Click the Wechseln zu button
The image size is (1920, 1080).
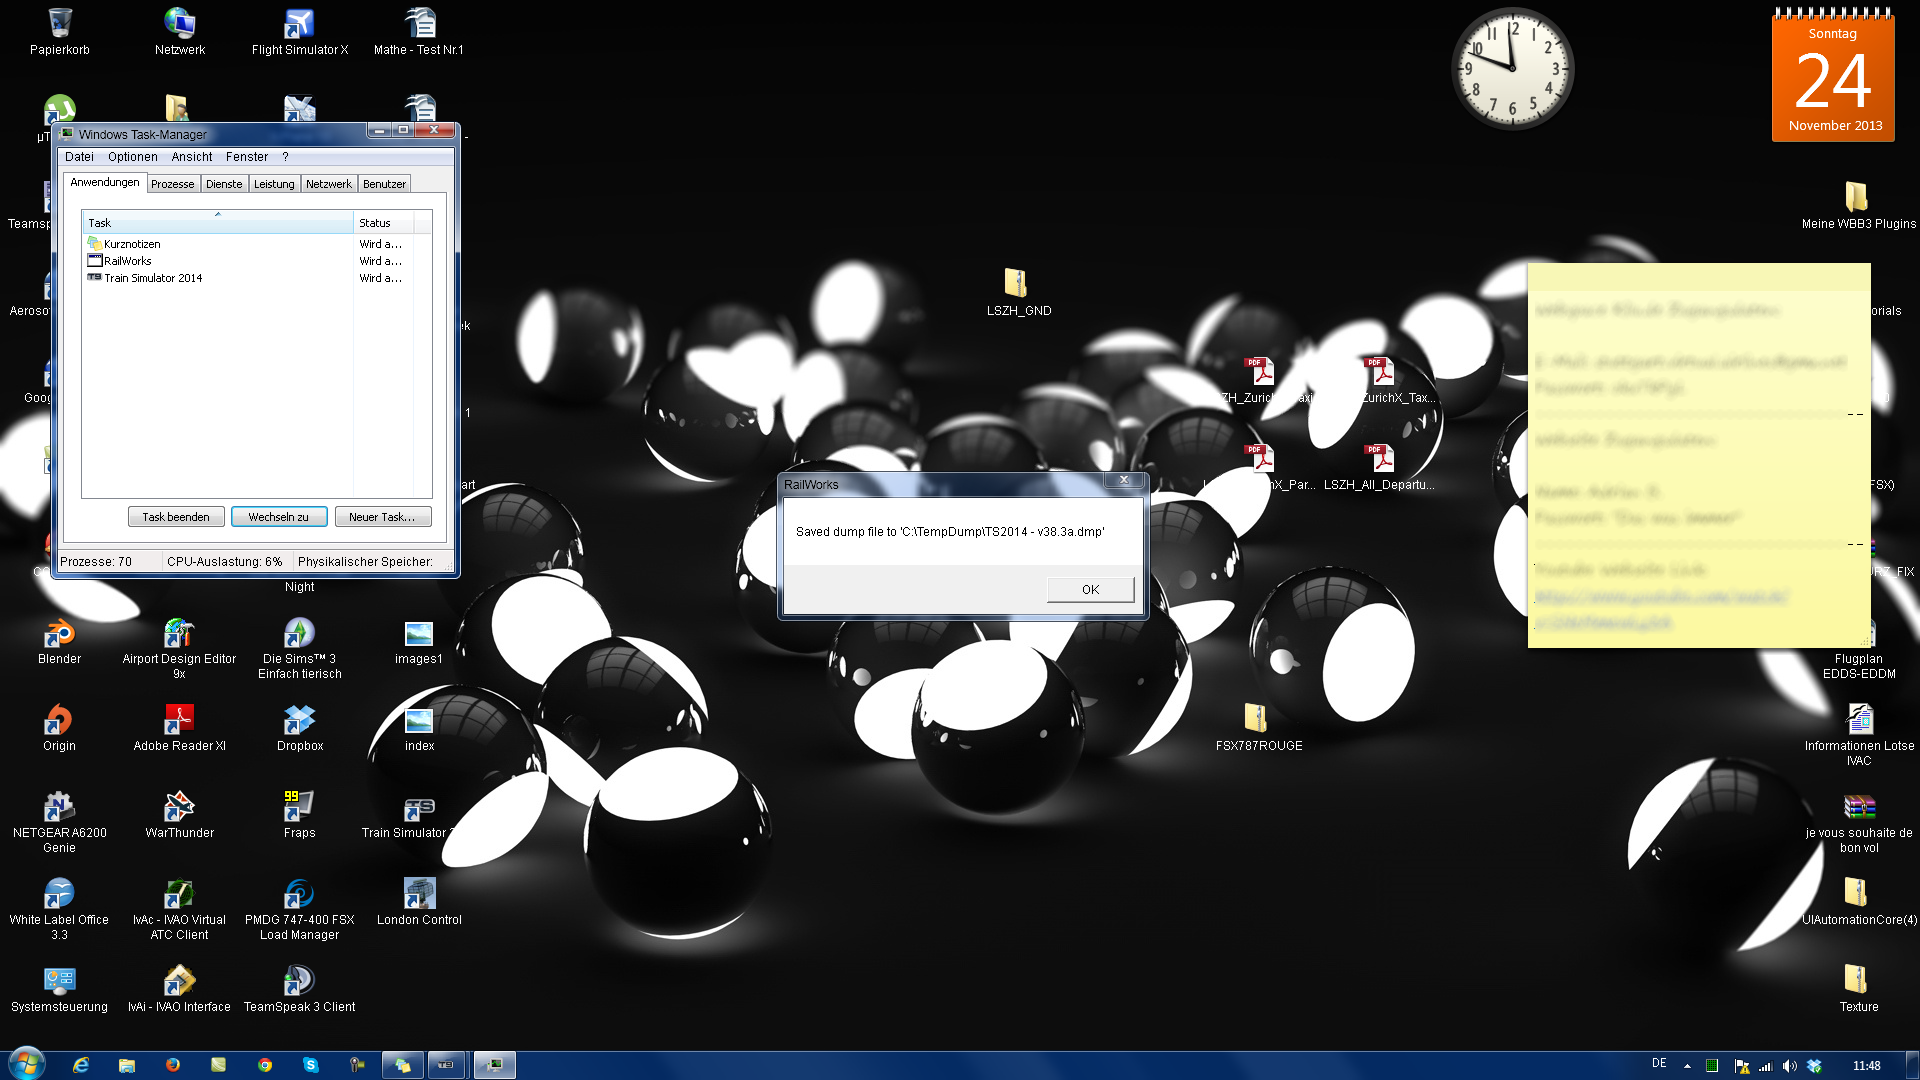point(279,517)
